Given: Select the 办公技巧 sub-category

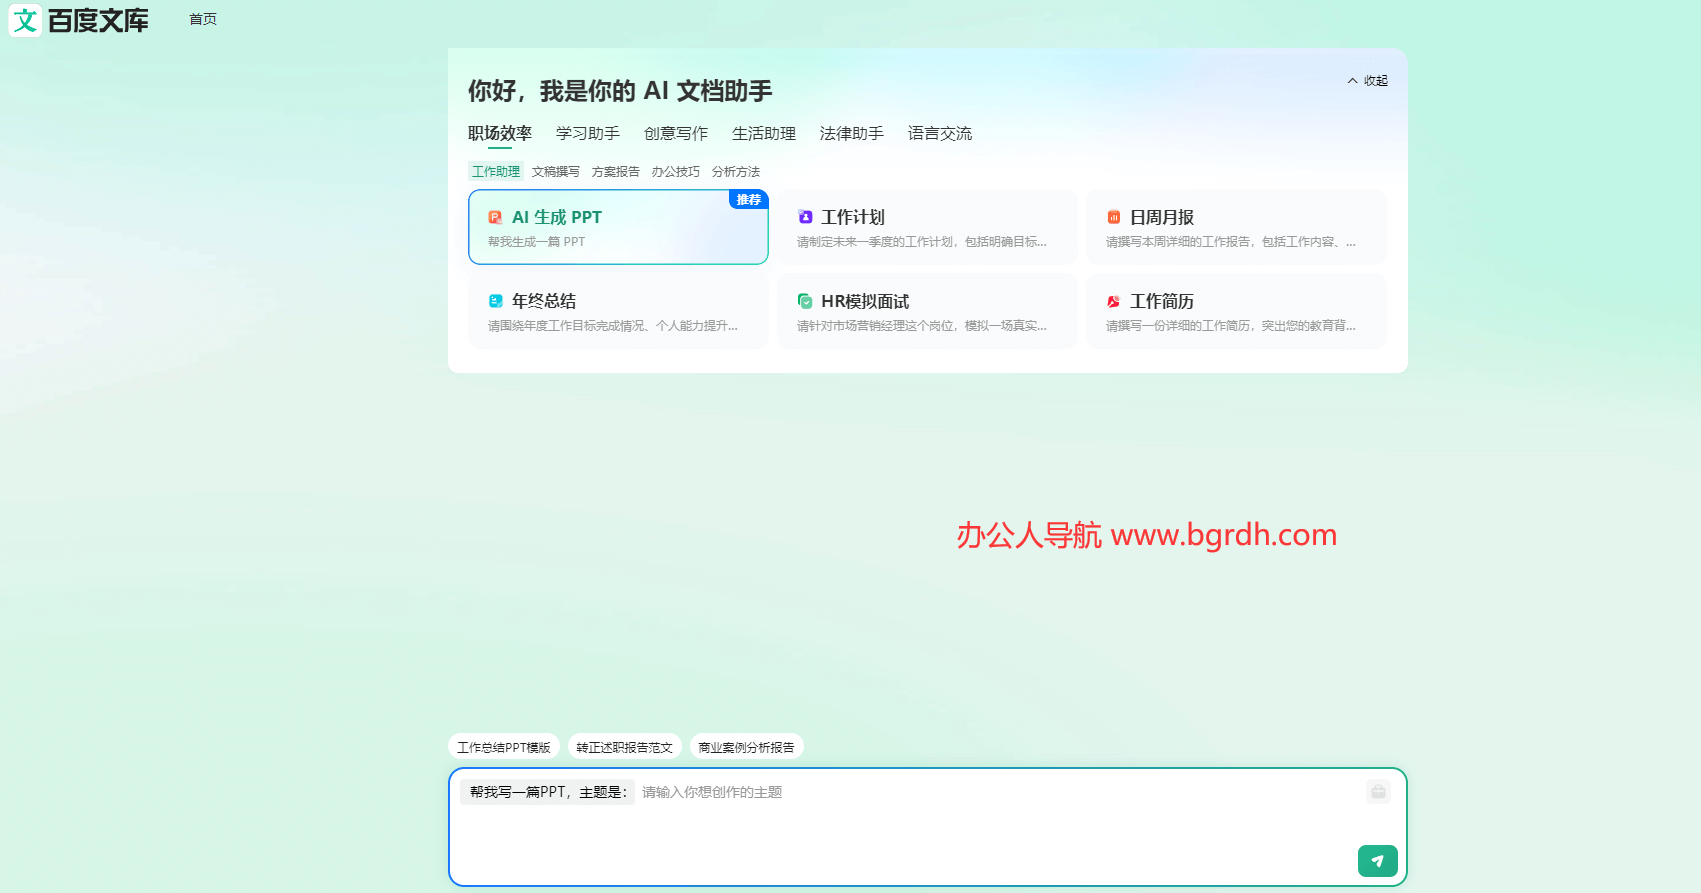Looking at the screenshot, I should point(676,172).
